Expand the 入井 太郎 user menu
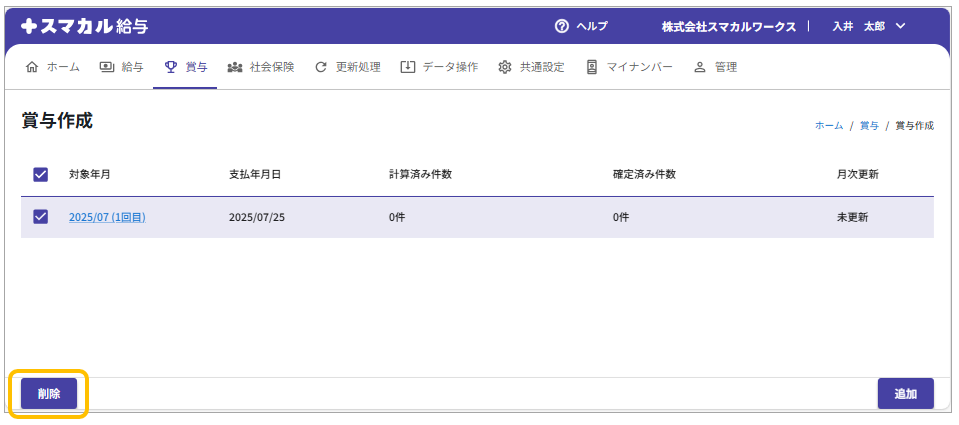 (868, 26)
